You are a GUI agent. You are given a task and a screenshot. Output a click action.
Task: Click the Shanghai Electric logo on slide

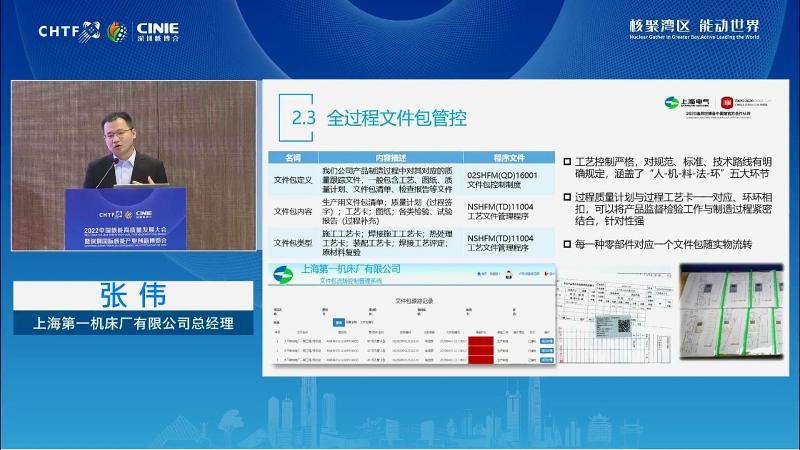(x=677, y=103)
